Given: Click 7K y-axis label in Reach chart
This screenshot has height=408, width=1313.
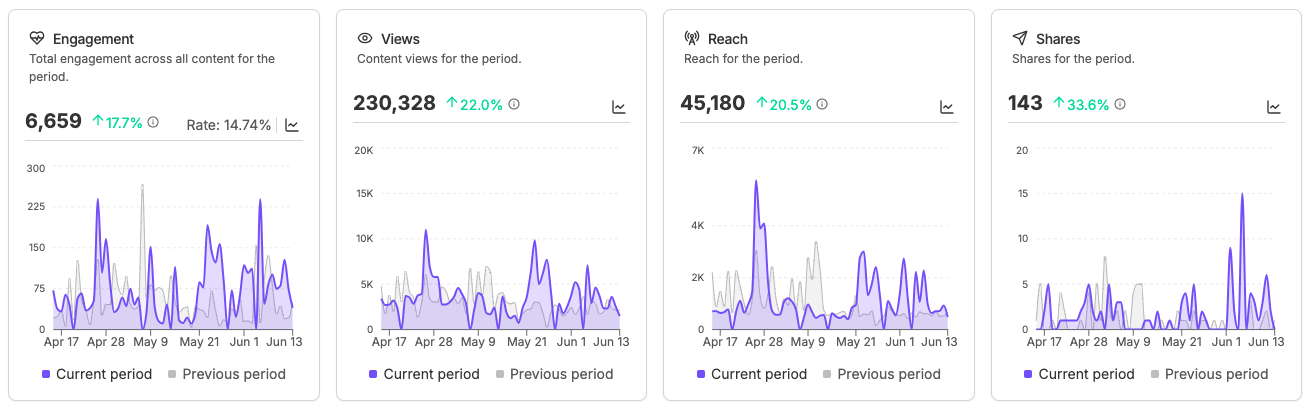Looking at the screenshot, I should point(697,150).
